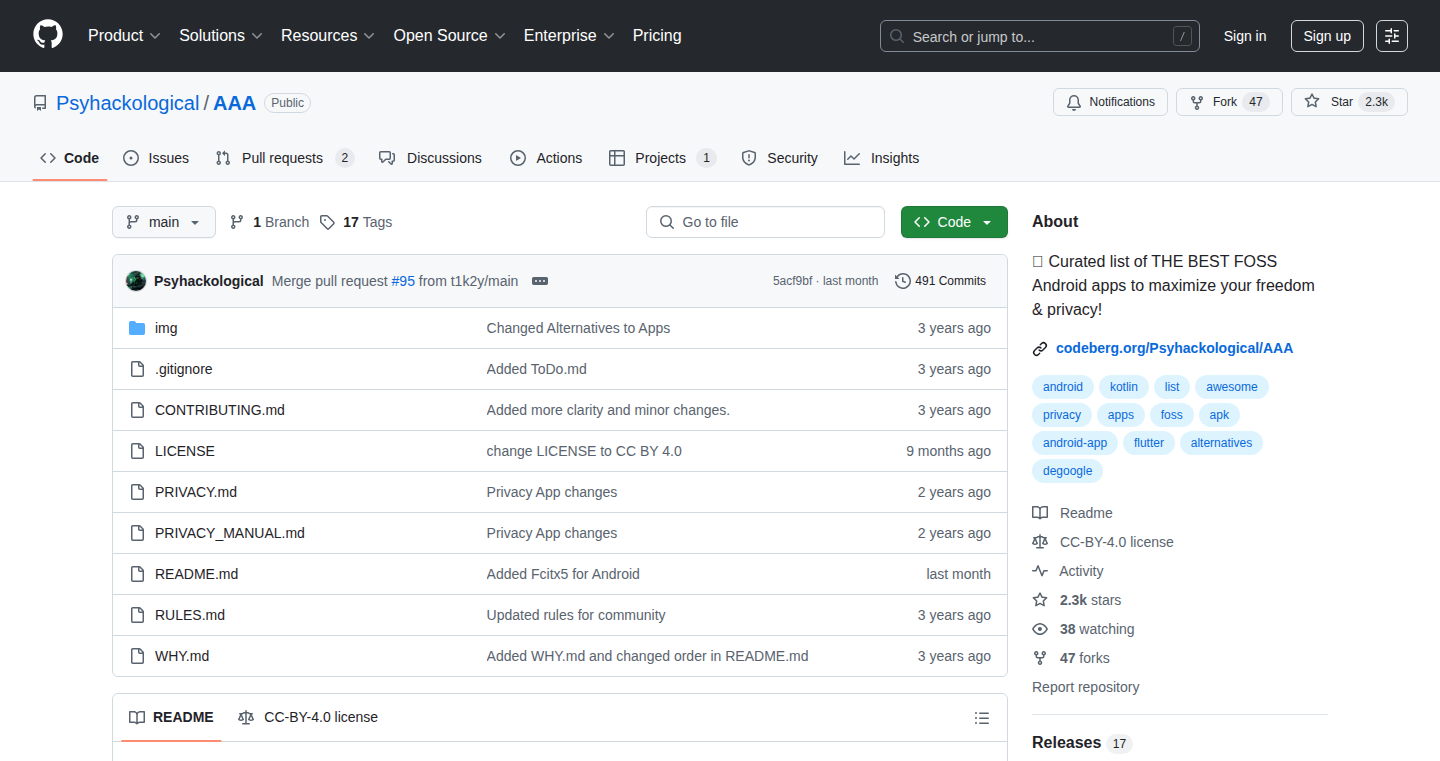This screenshot has height=761, width=1440.
Task: Expand the Open Source menu
Action: 449,35
